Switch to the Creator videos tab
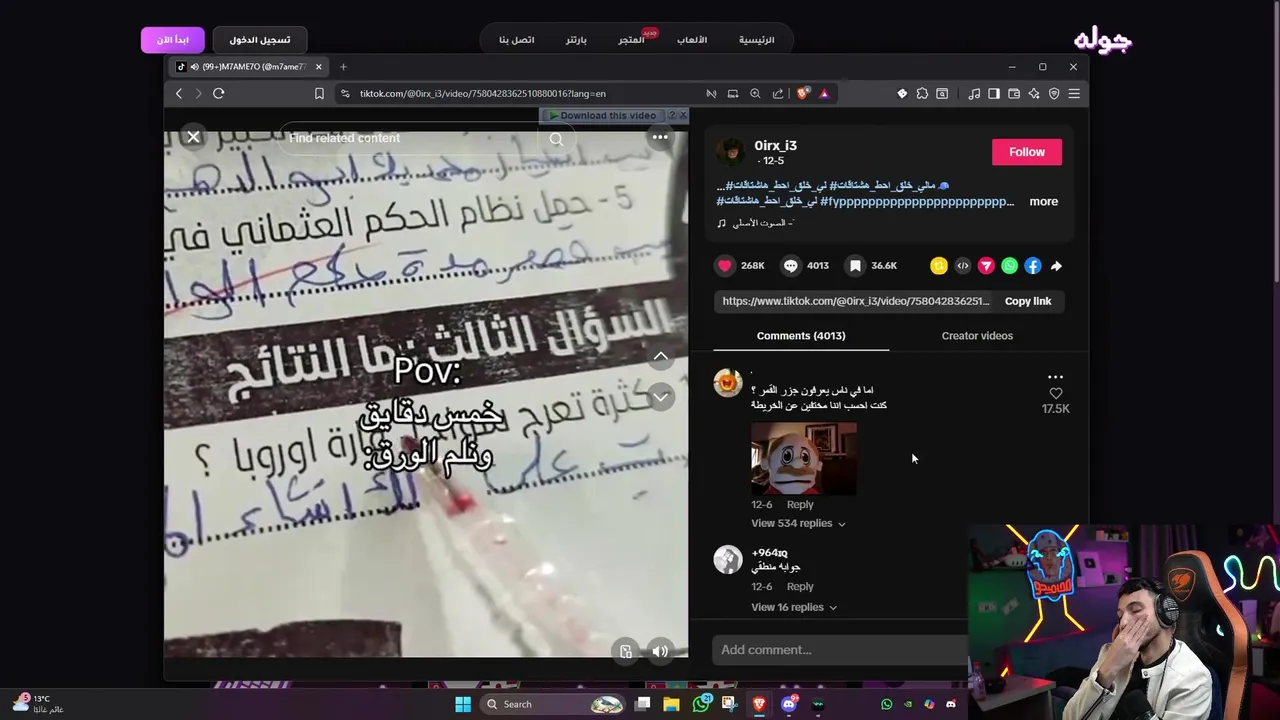 [977, 336]
